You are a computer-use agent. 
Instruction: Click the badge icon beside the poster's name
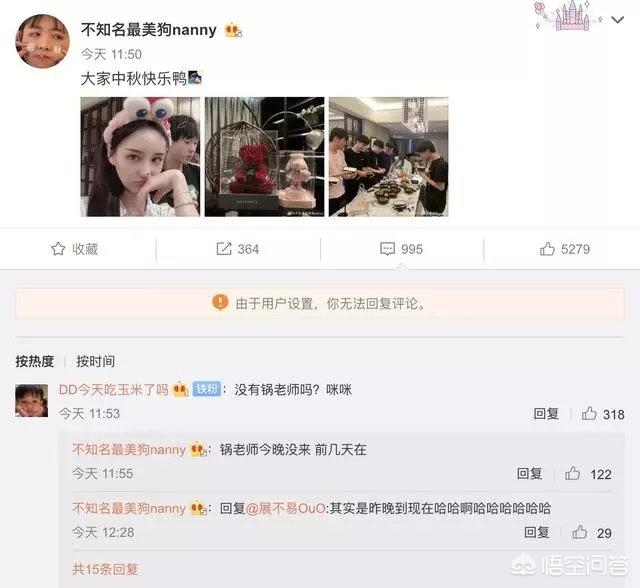233,30
